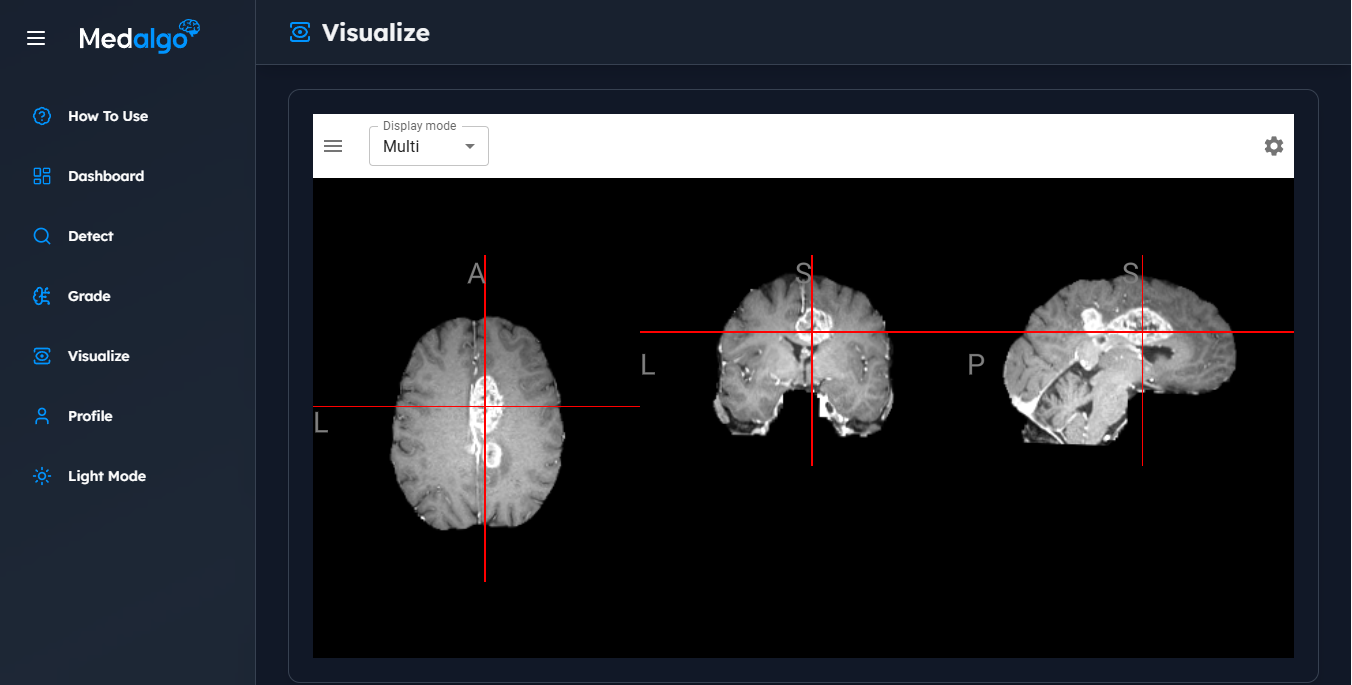Click the Dashboard grid icon
The height and width of the screenshot is (685, 1352).
click(42, 176)
